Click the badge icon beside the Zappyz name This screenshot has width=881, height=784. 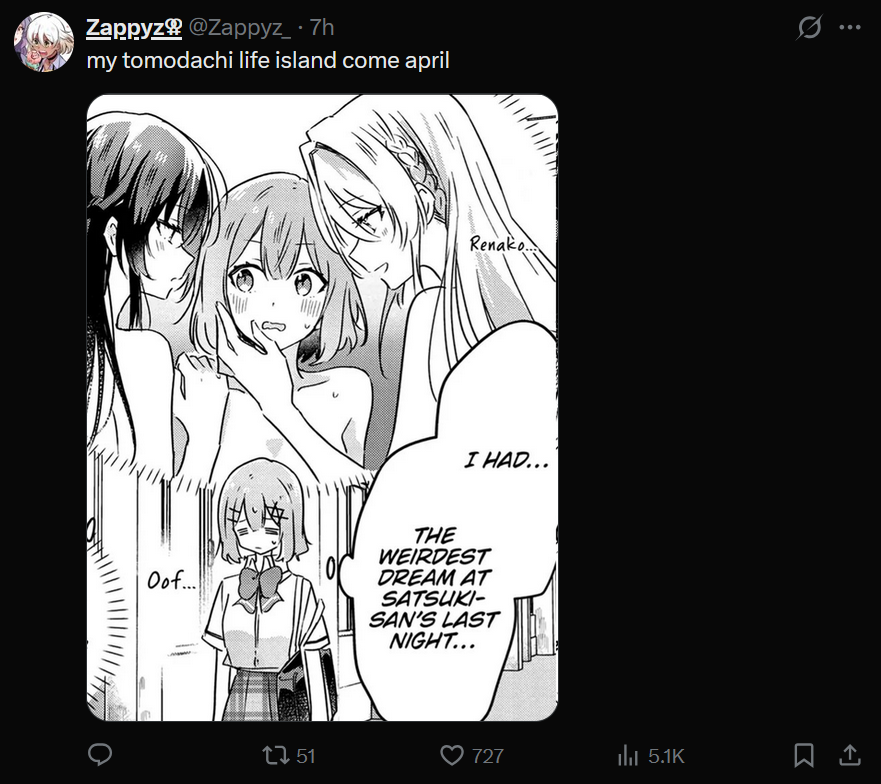(174, 28)
